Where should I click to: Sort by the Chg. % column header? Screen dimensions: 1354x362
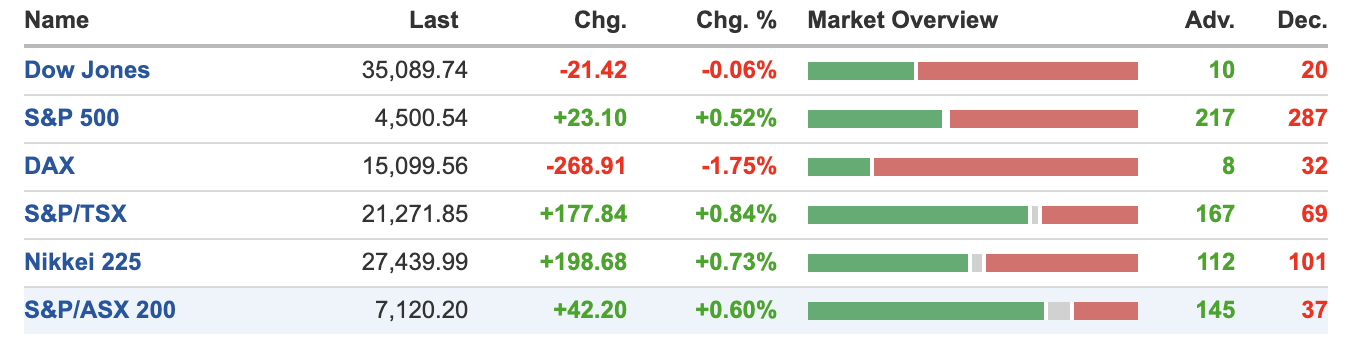click(736, 20)
